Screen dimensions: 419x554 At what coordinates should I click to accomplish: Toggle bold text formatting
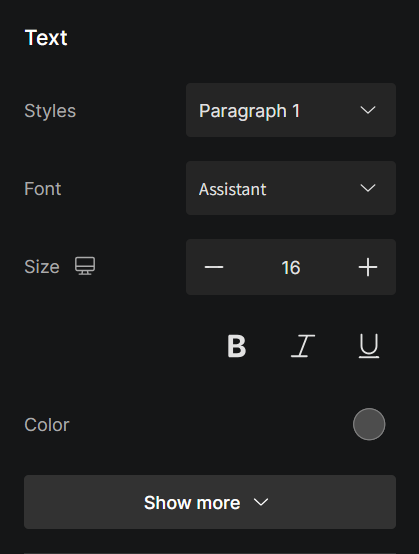(x=236, y=346)
